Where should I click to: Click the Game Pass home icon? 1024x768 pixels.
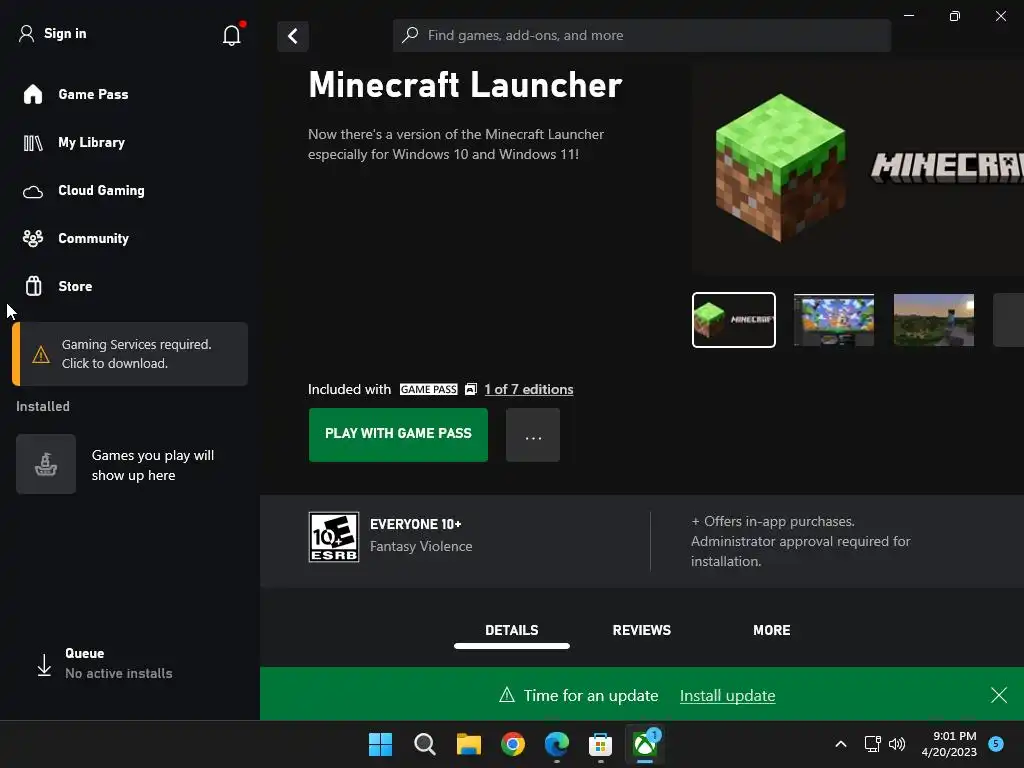[33, 94]
